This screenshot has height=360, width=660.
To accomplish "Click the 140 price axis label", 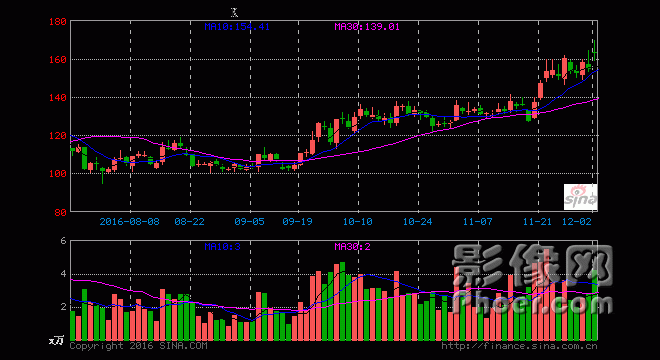I will [x=58, y=98].
